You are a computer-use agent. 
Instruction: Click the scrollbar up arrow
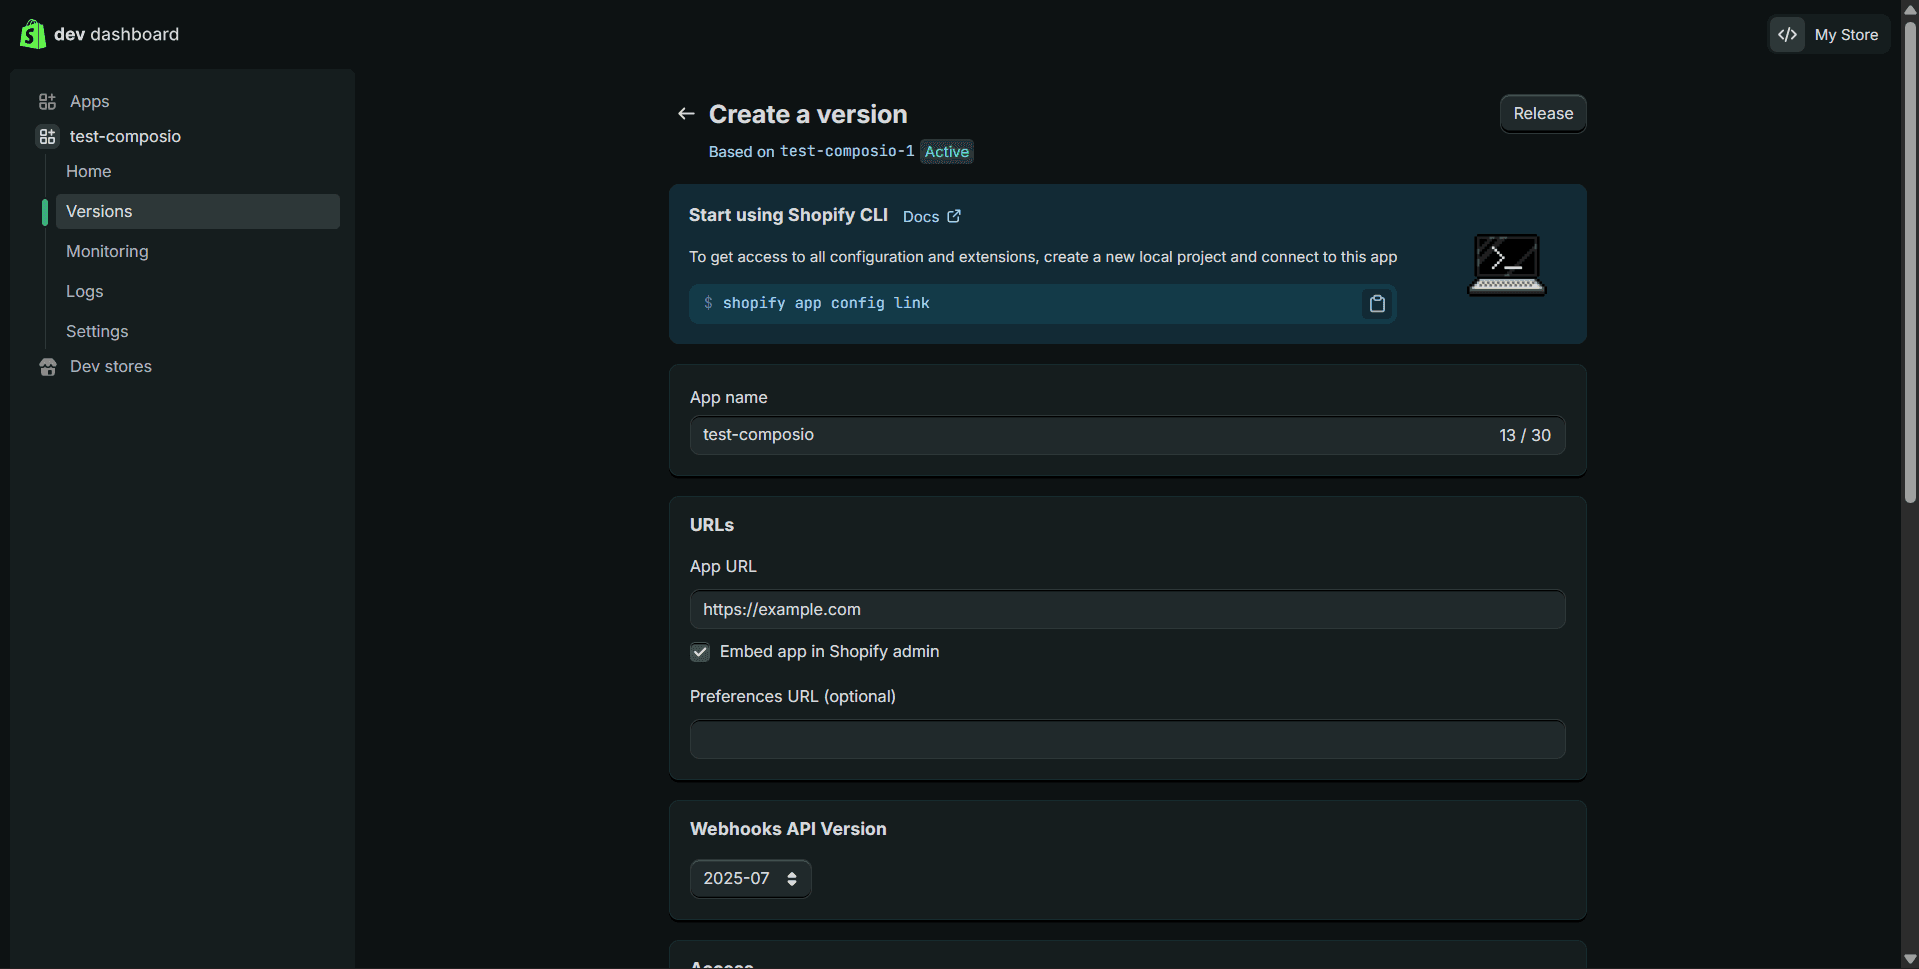1910,9
